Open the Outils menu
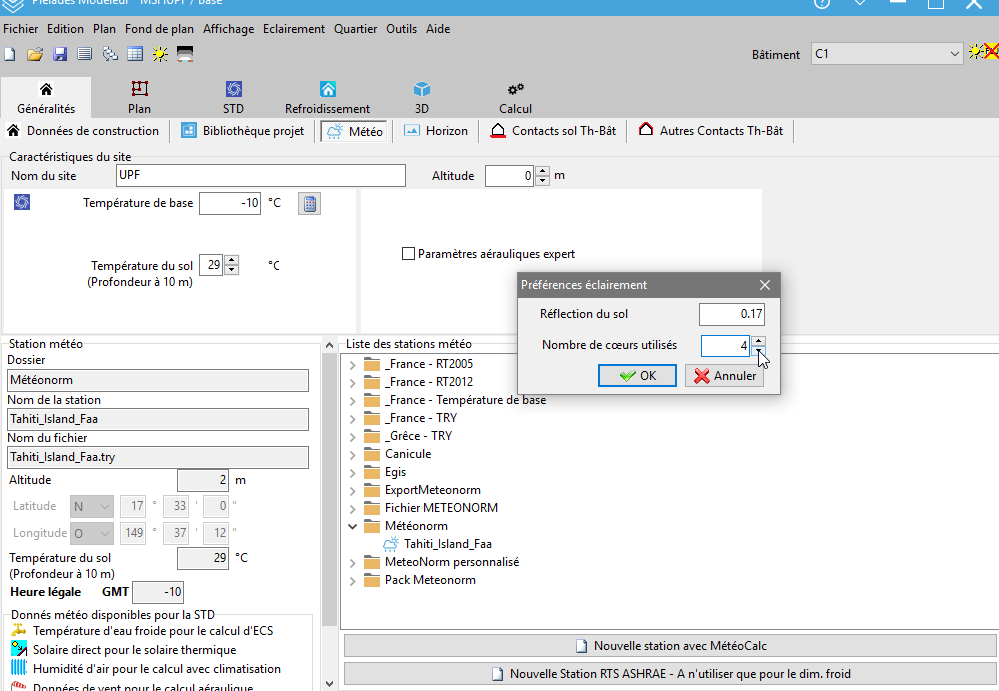Viewport: 999px width, 691px height. [401, 29]
